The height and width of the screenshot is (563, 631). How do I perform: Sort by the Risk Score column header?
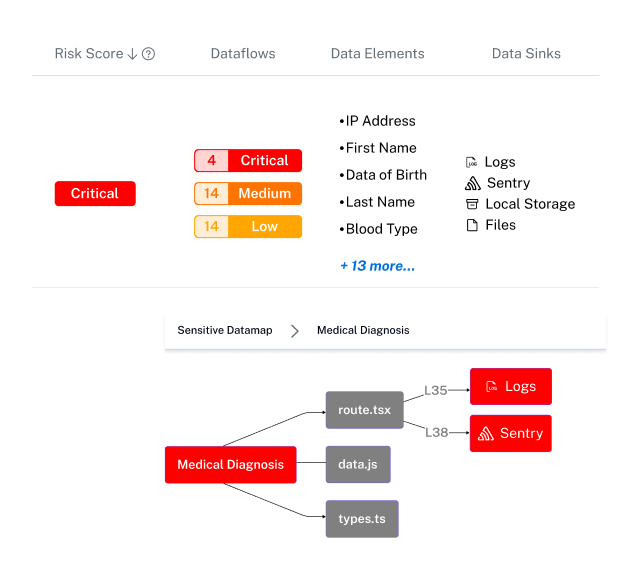pos(88,54)
